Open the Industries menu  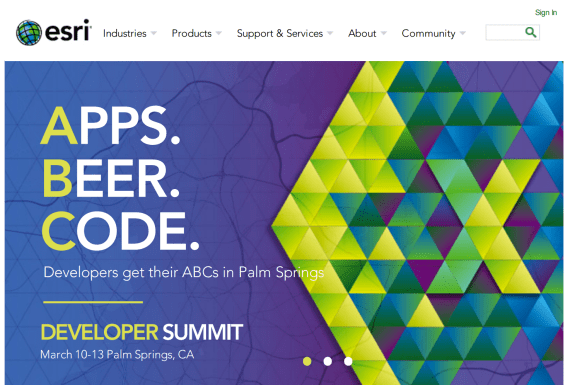125,33
